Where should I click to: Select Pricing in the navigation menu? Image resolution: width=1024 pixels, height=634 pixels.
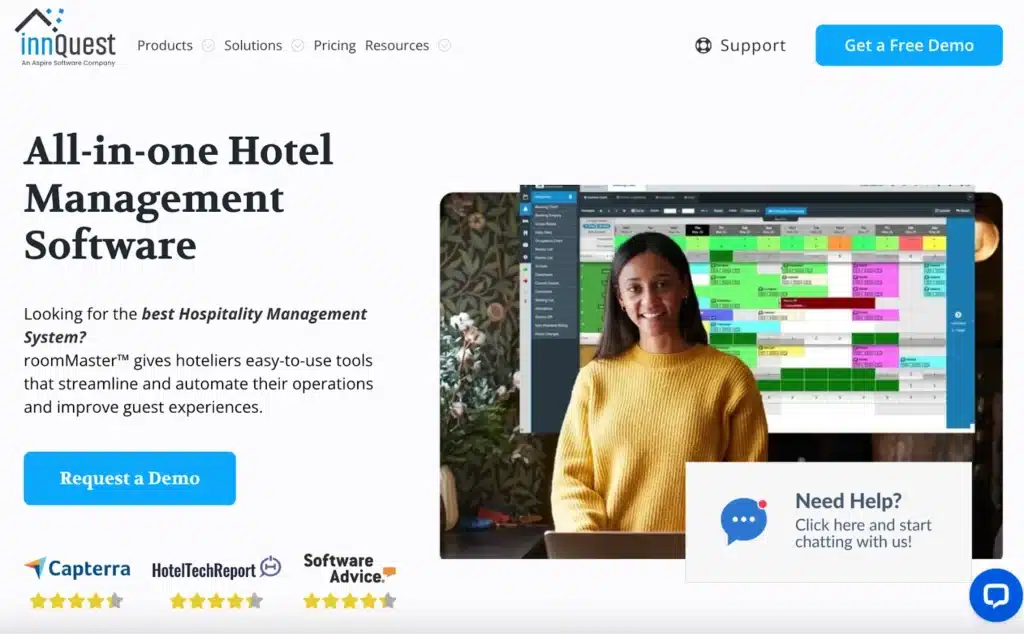pyautogui.click(x=334, y=45)
